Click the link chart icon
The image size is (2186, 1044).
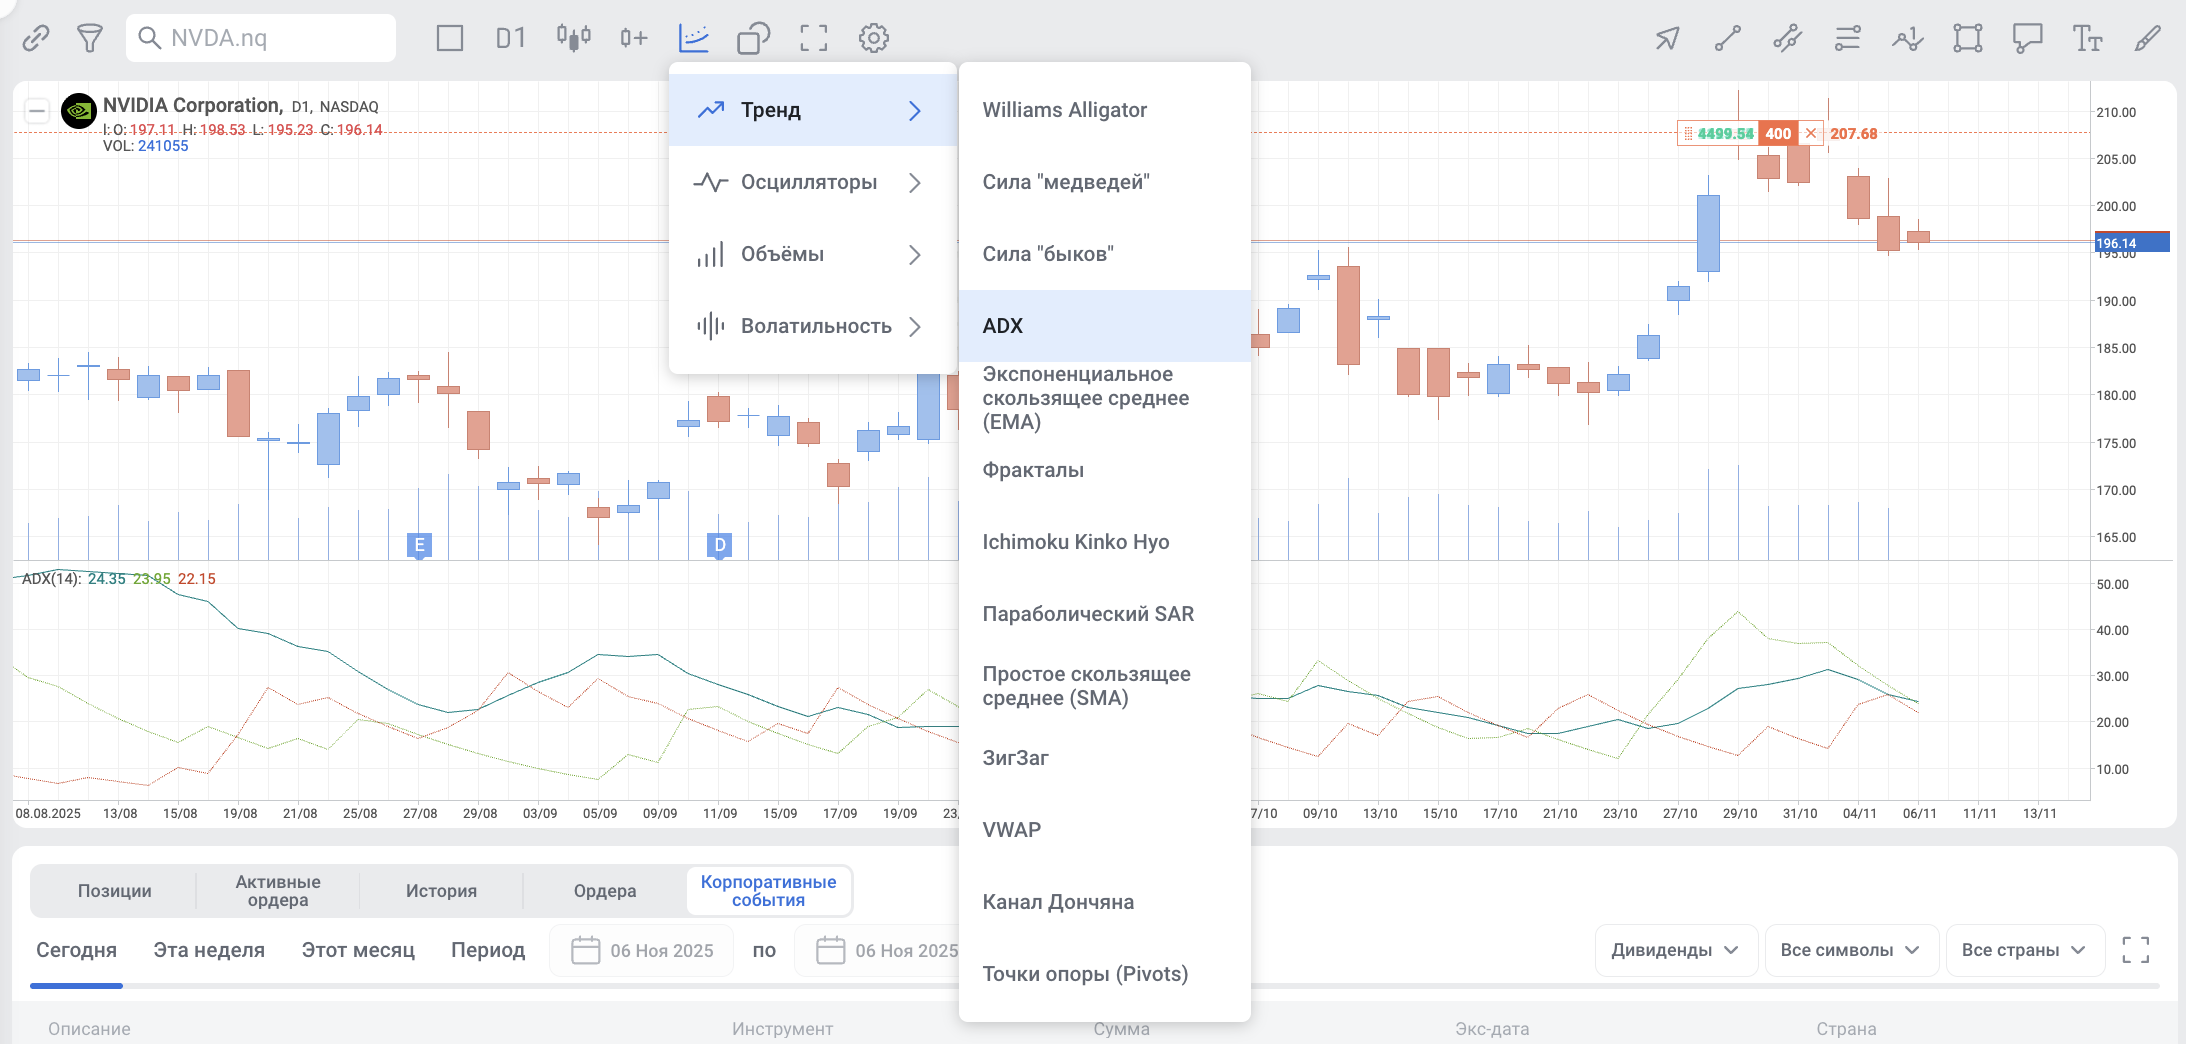click(36, 38)
